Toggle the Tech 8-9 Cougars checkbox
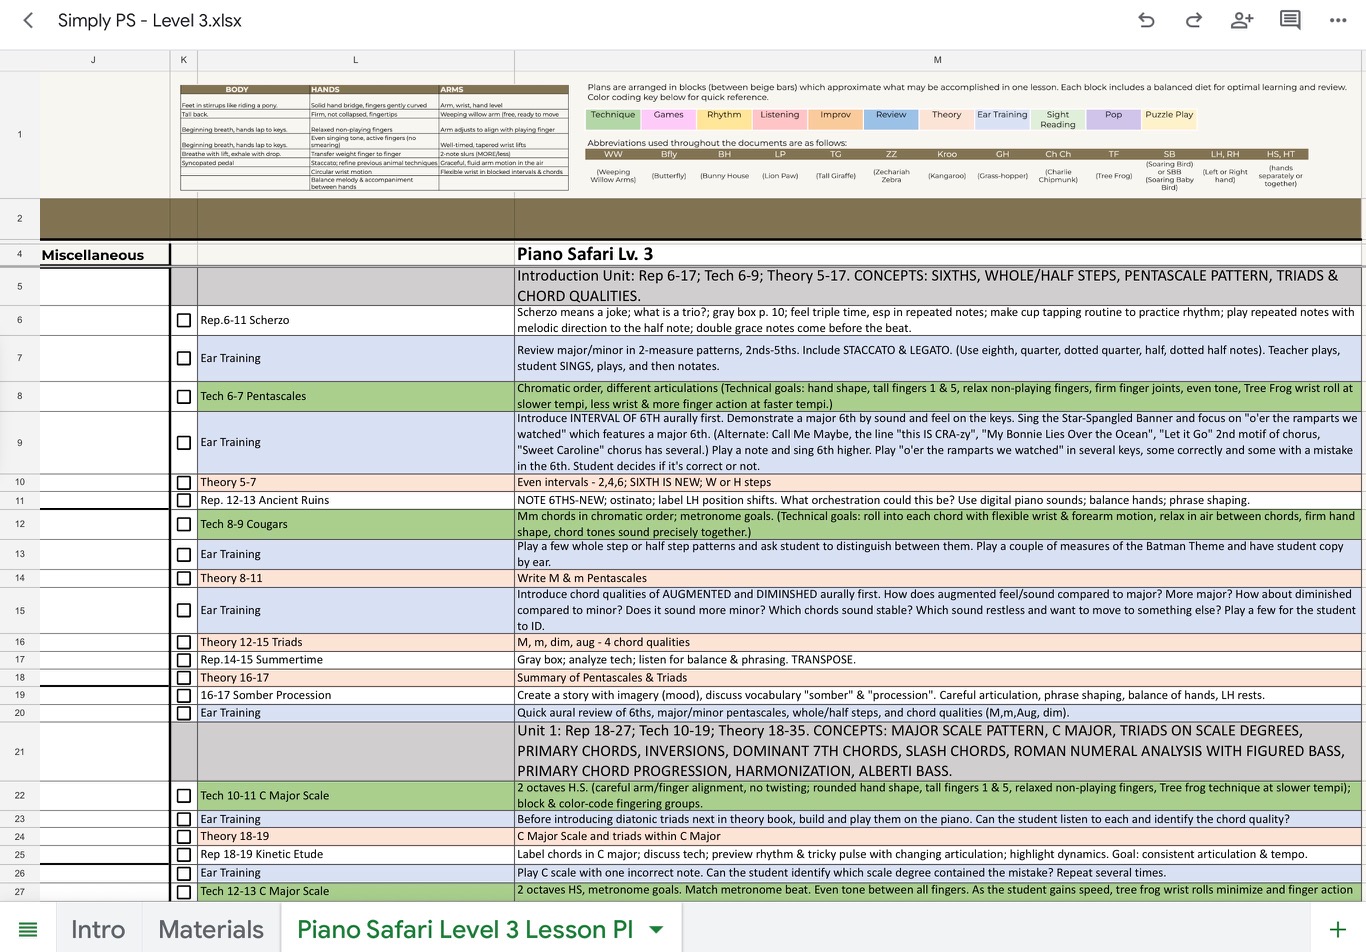The width and height of the screenshot is (1366, 952). coord(184,524)
